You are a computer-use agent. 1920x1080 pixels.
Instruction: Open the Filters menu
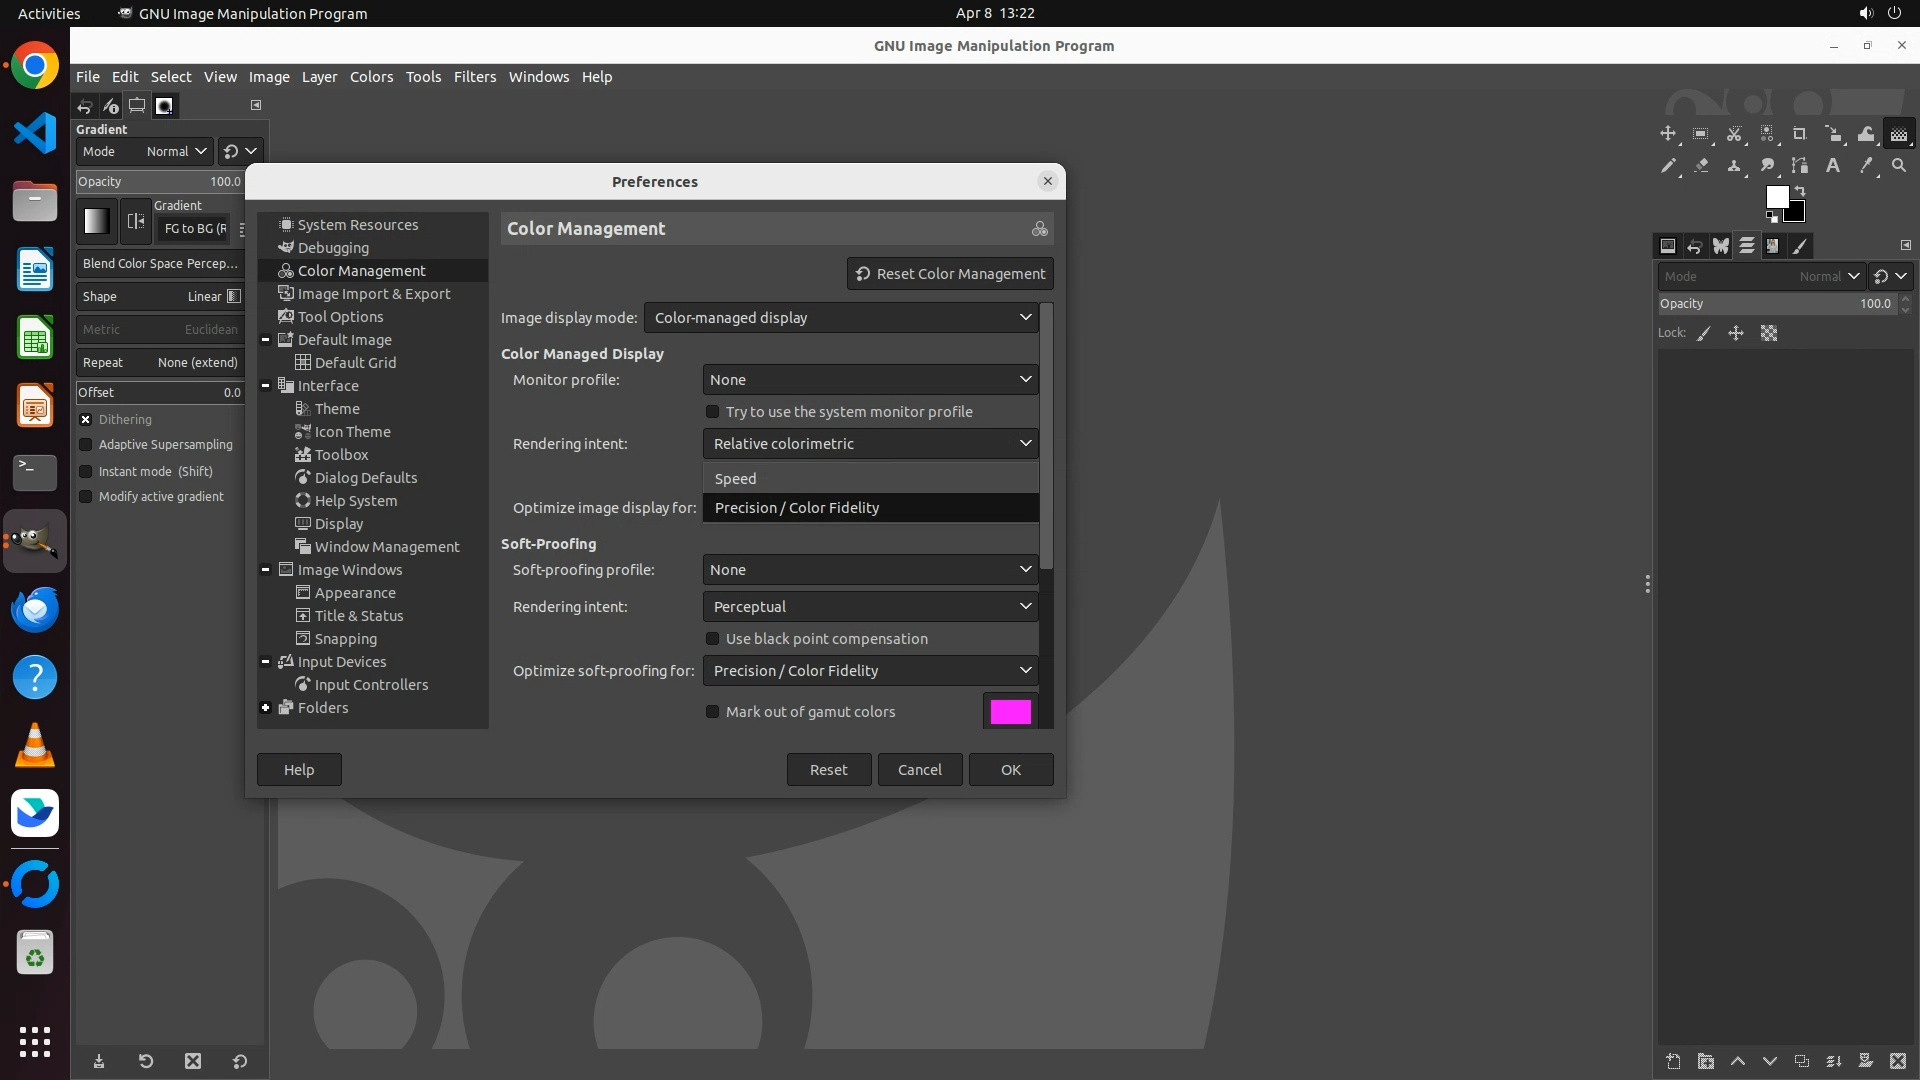pos(474,77)
